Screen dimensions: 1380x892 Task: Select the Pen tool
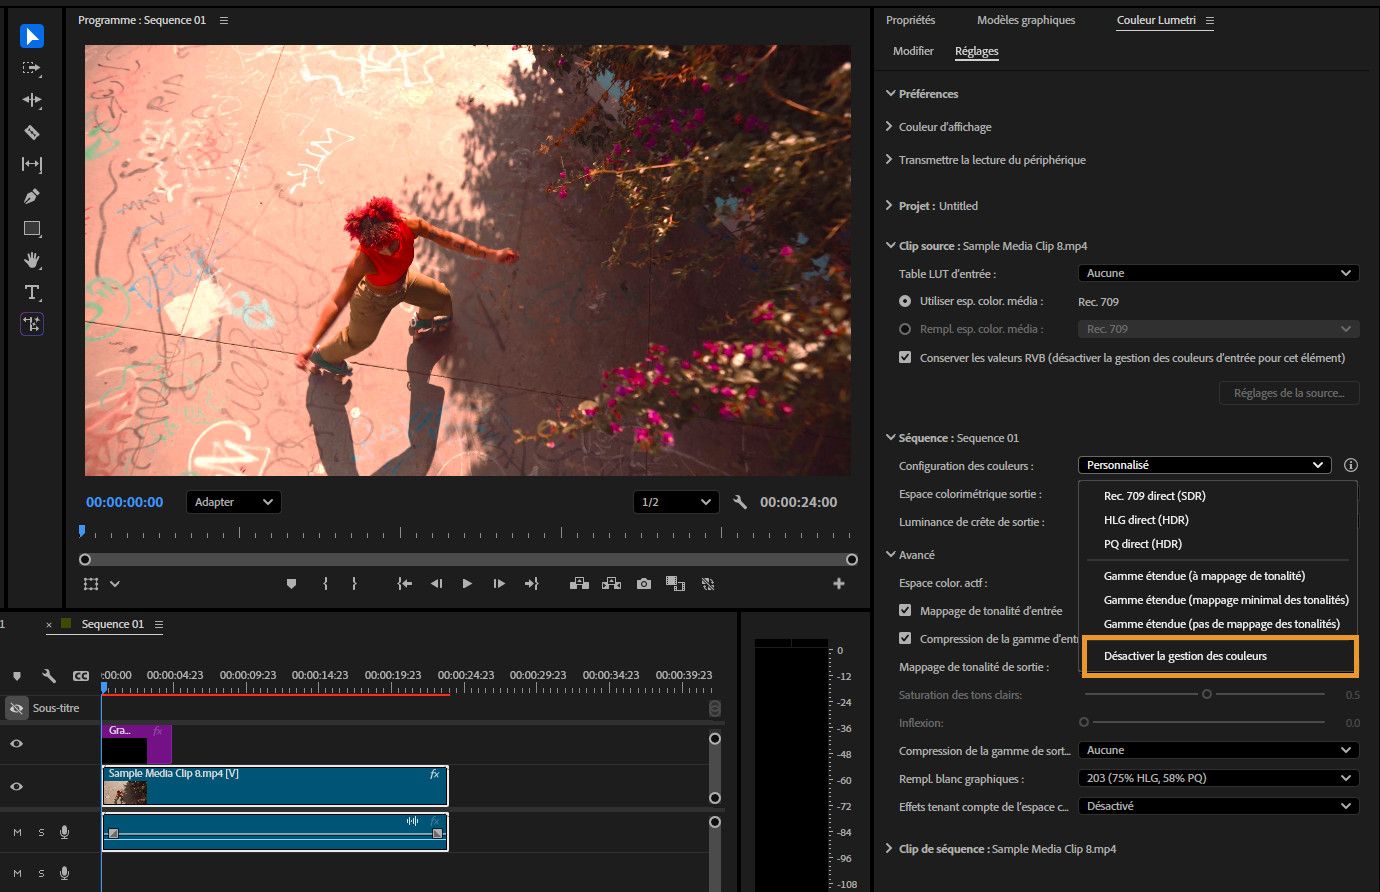point(32,196)
